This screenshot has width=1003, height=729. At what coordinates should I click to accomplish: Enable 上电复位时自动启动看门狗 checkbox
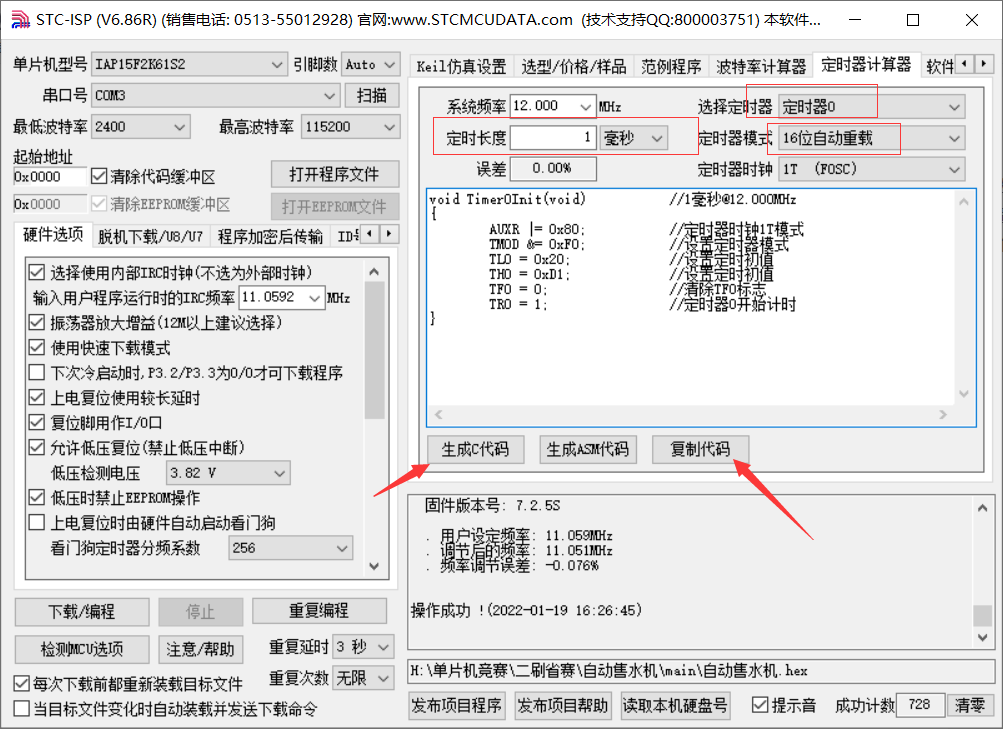click(36, 522)
